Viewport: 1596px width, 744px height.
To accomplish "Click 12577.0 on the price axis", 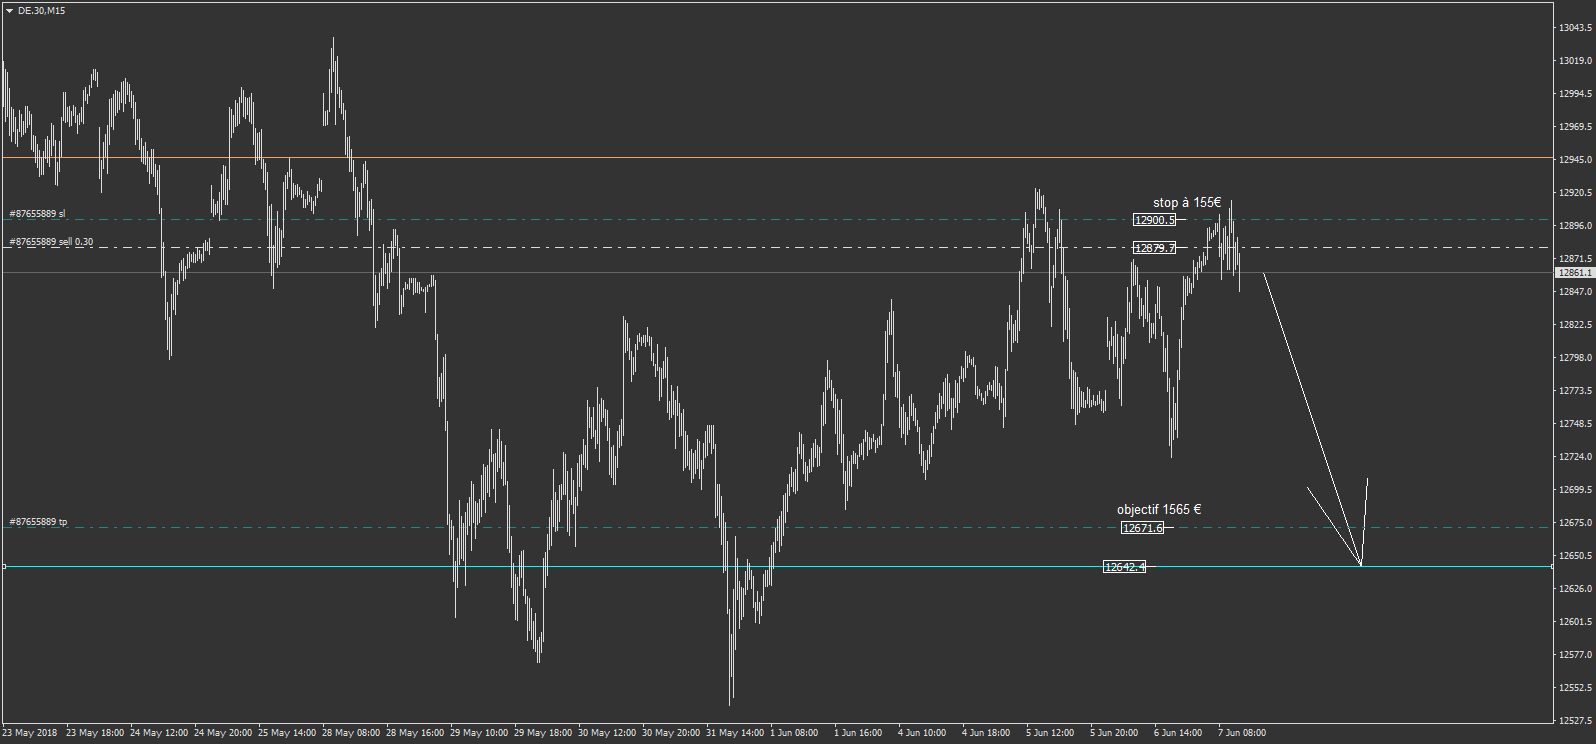I will tap(1575, 655).
